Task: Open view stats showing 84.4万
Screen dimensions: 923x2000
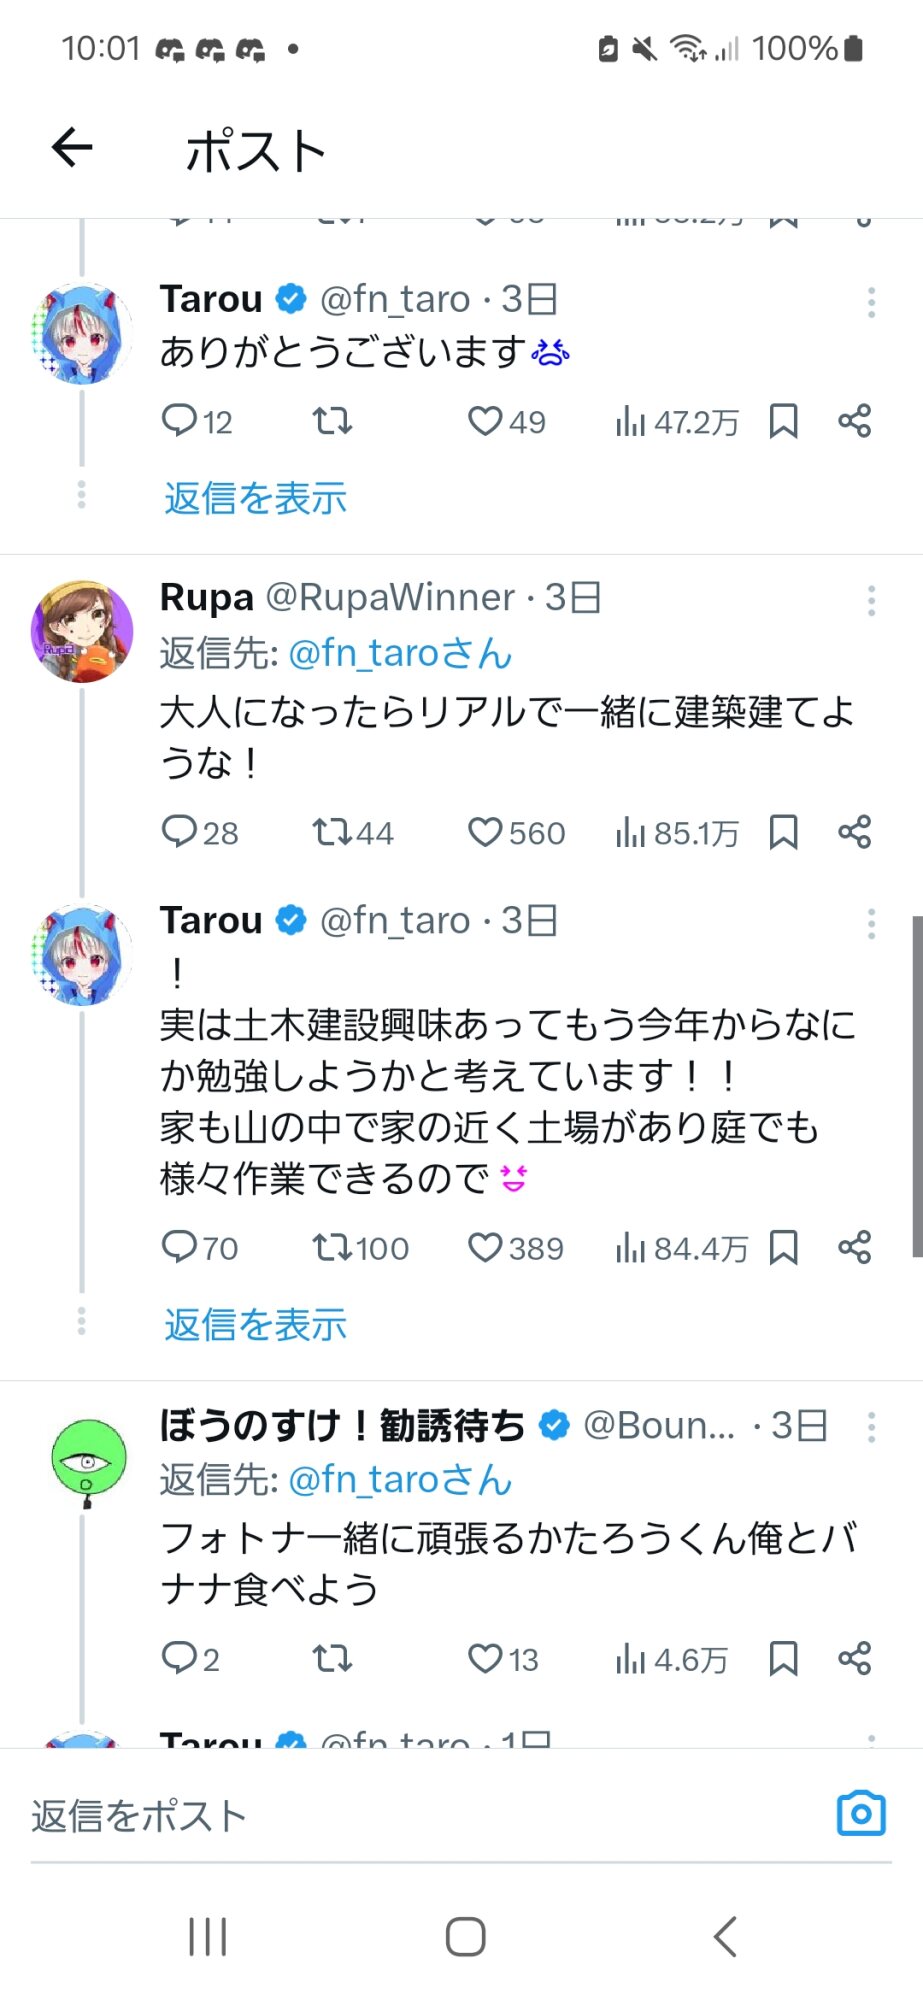Action: (680, 1248)
